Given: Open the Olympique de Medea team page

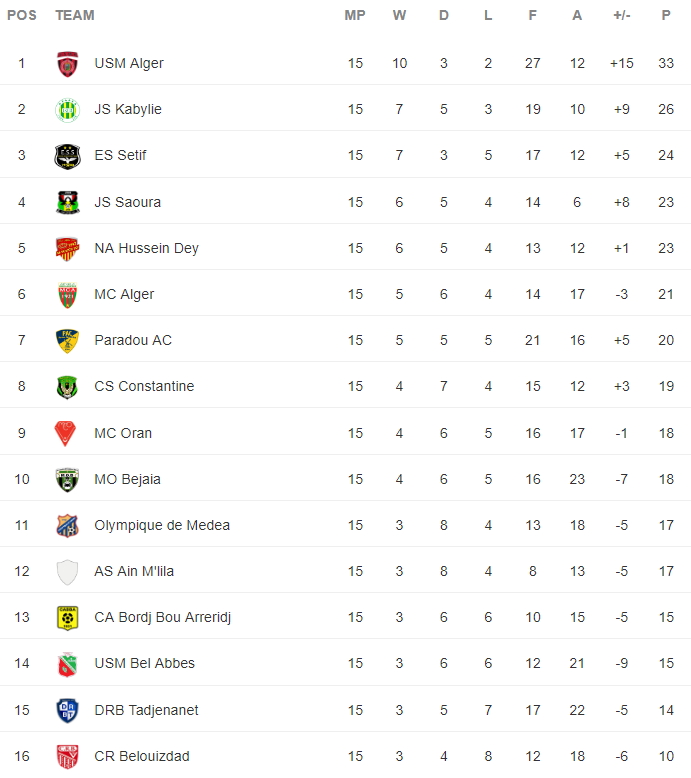Looking at the screenshot, I should 162,525.
